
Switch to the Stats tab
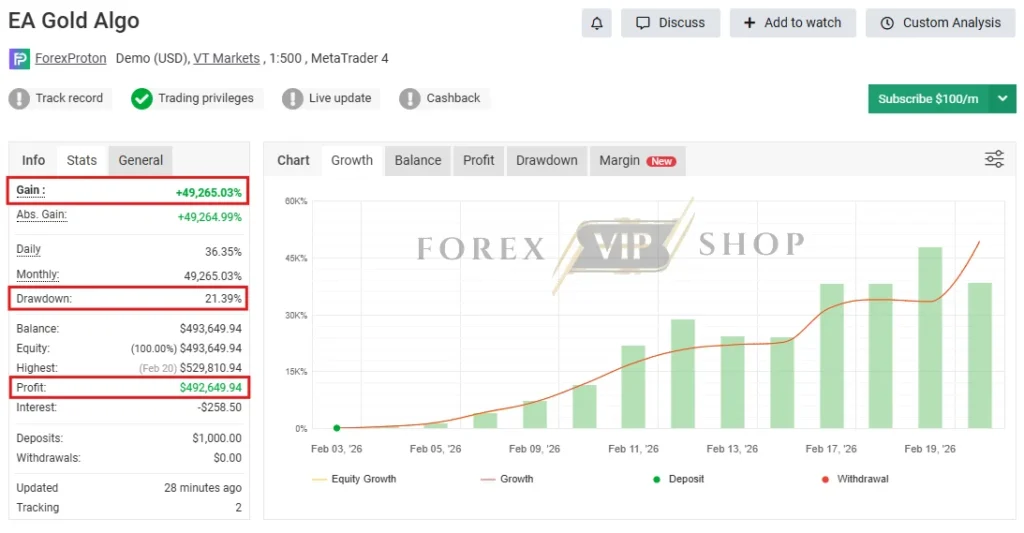pyautogui.click(x=82, y=160)
